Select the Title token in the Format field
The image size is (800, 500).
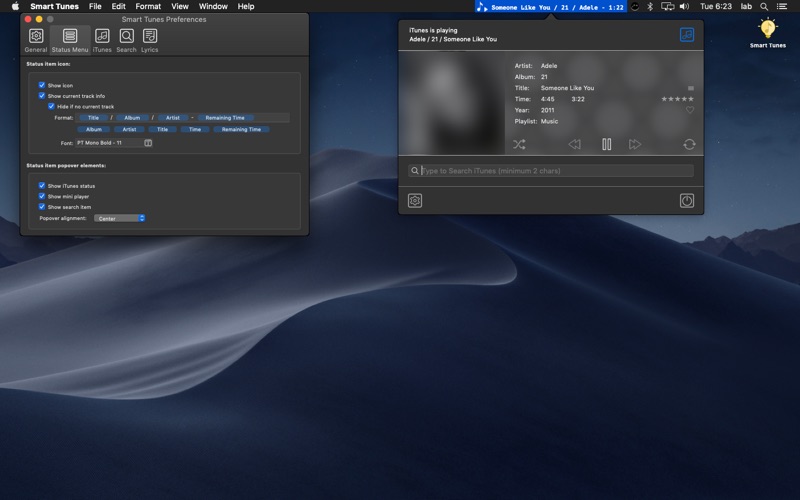93,118
